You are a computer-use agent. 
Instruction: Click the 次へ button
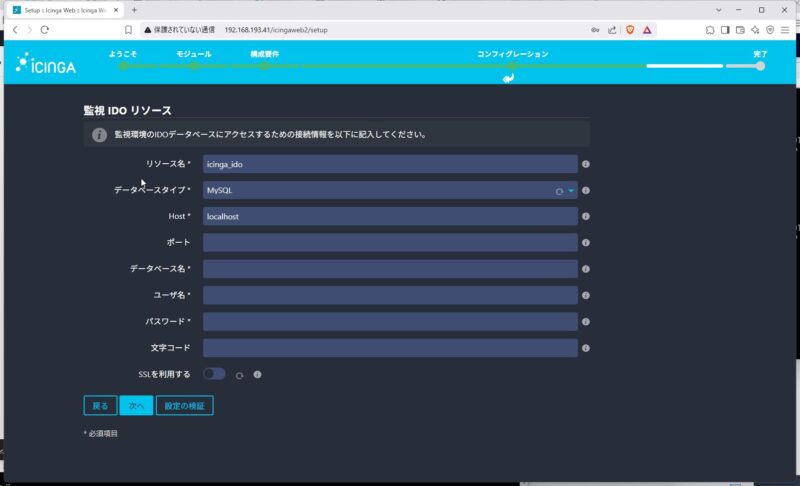(x=136, y=405)
